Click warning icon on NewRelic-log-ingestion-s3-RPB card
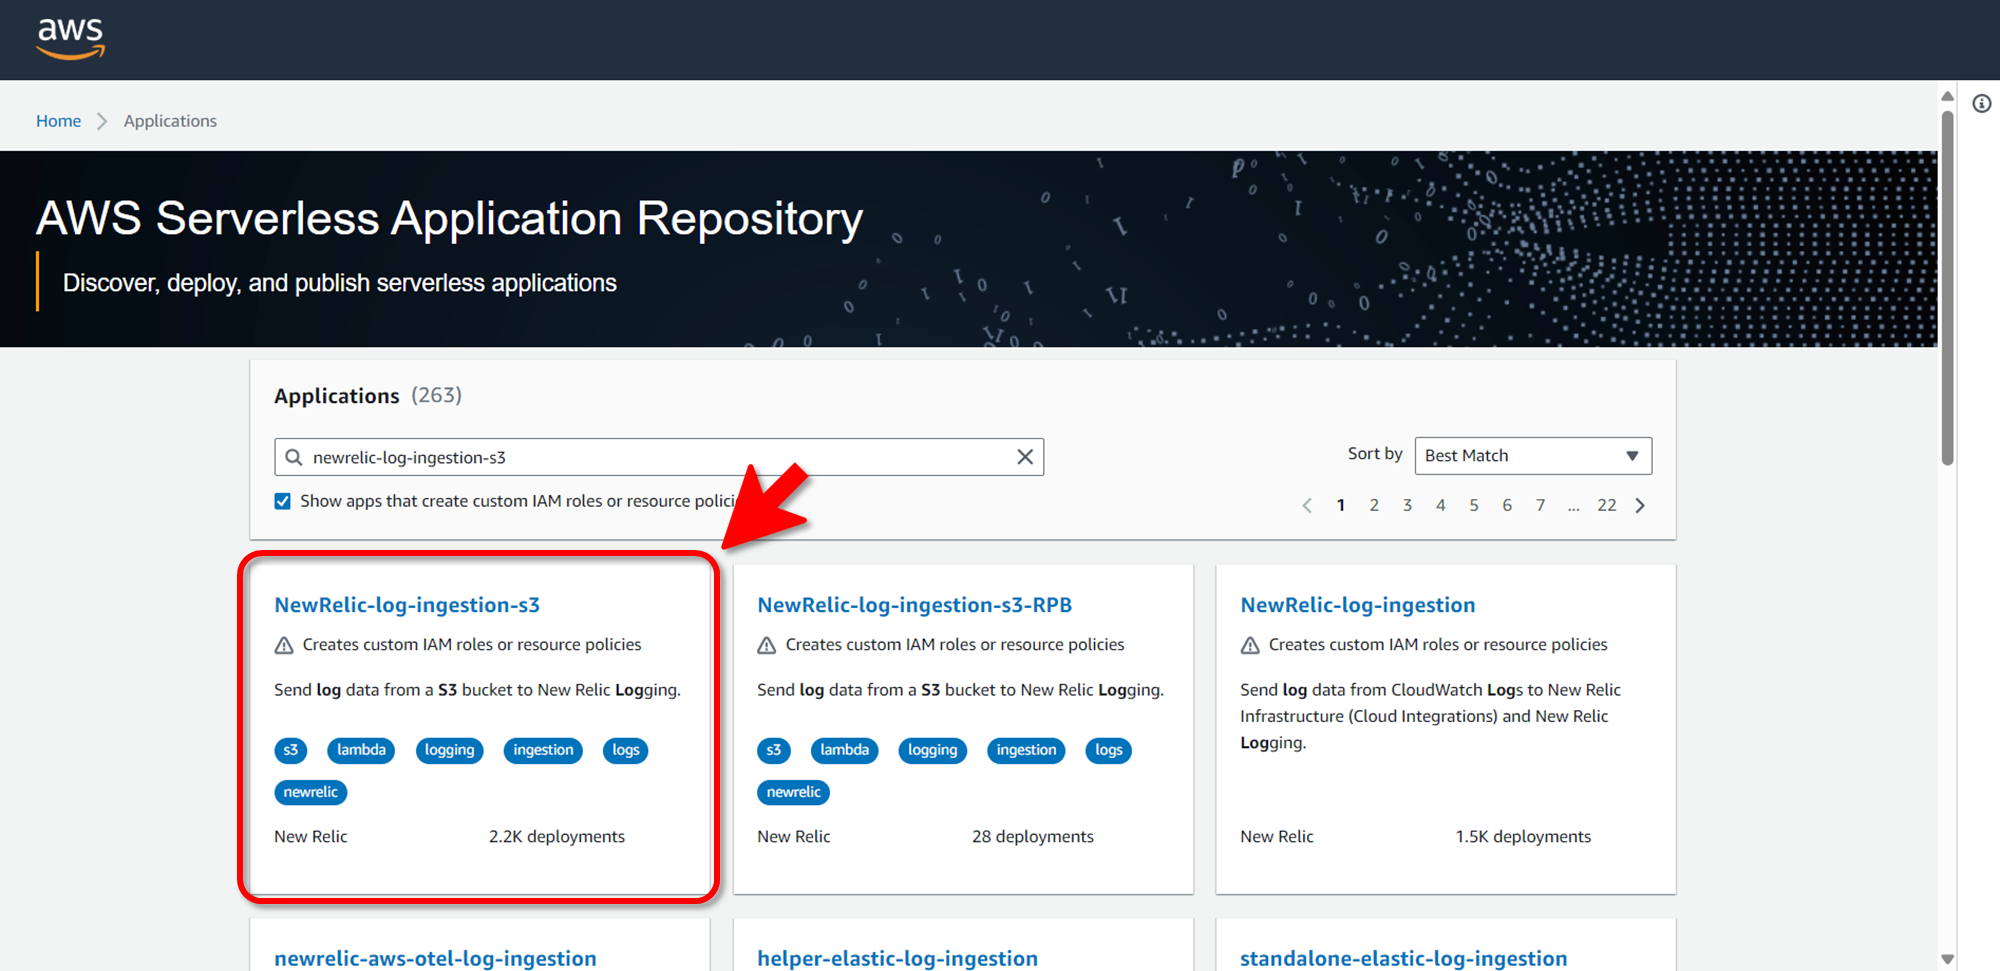The height and width of the screenshot is (971, 2000). tap(767, 645)
